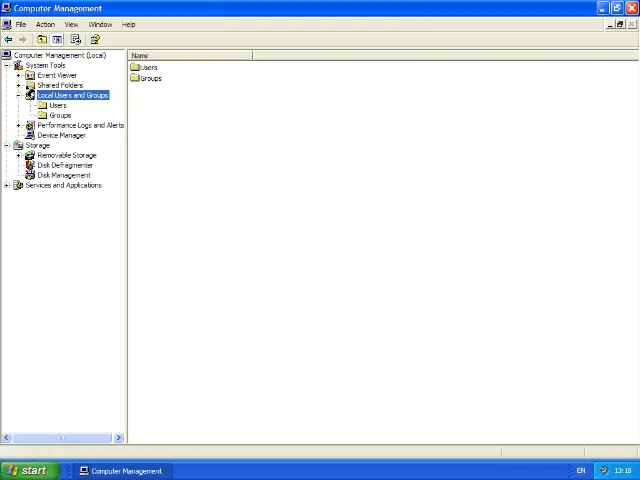Click the Shared Folders icon in tree
Image resolution: width=640 pixels, height=480 pixels.
pos(30,85)
